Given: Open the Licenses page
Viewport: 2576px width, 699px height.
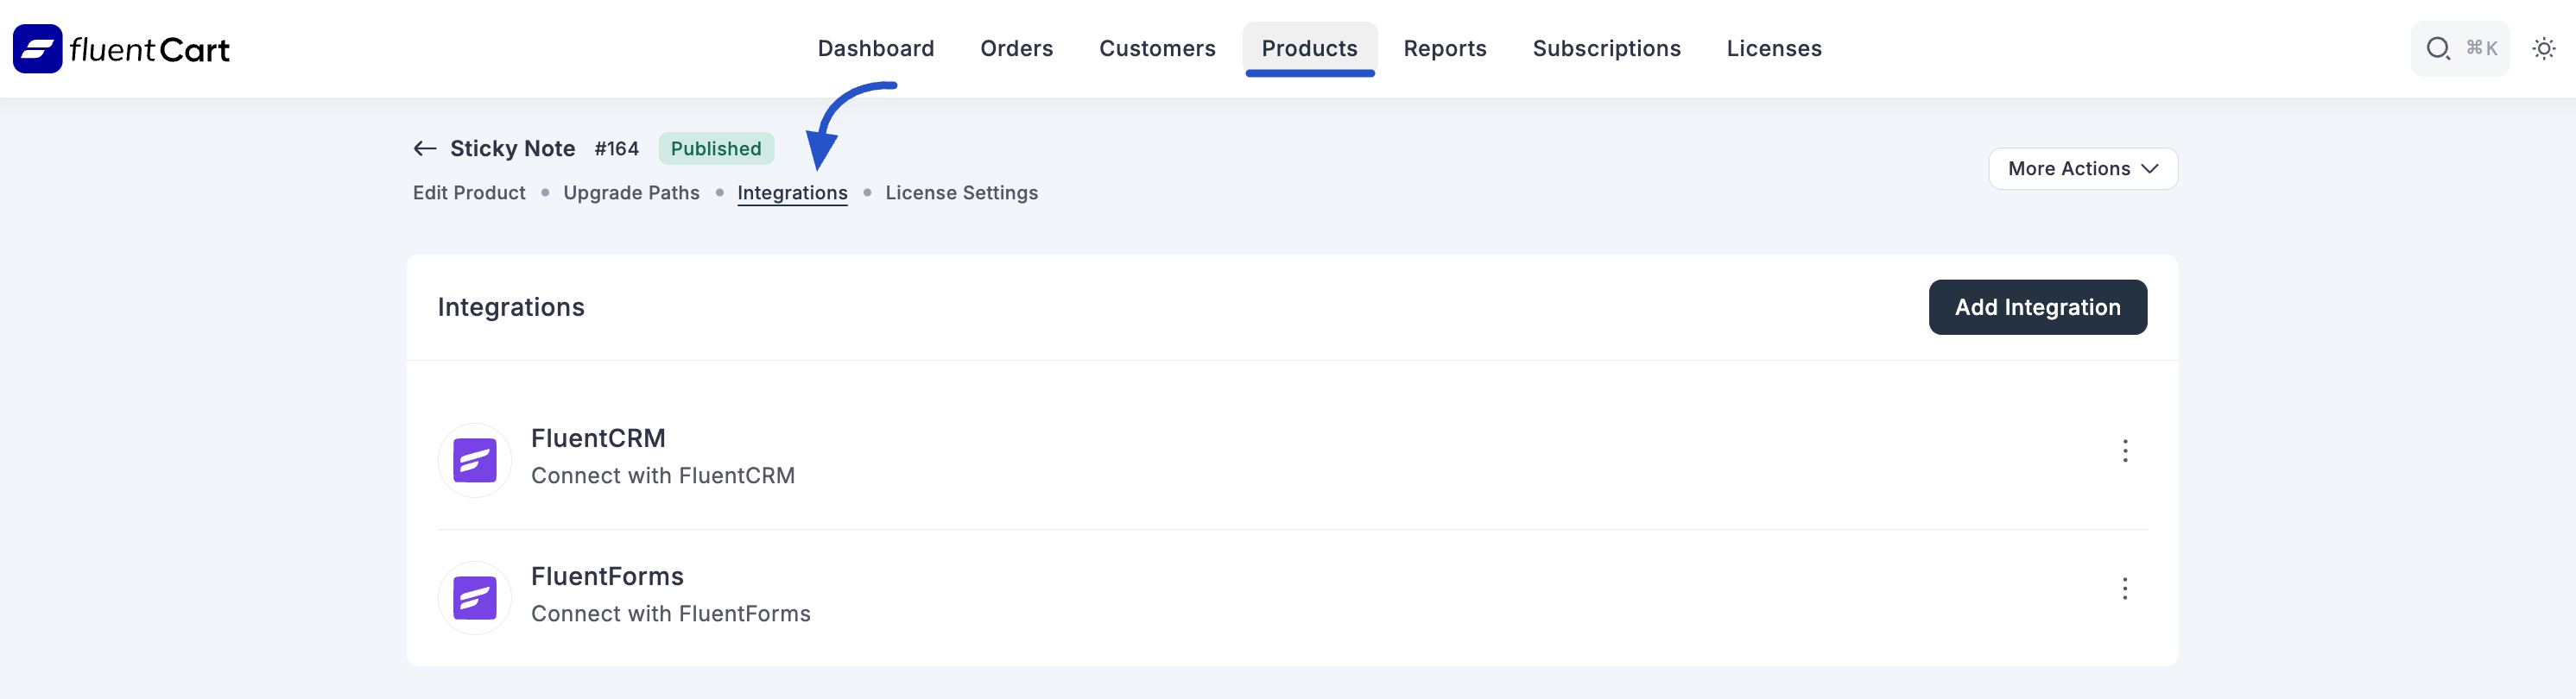Looking at the screenshot, I should point(1774,48).
